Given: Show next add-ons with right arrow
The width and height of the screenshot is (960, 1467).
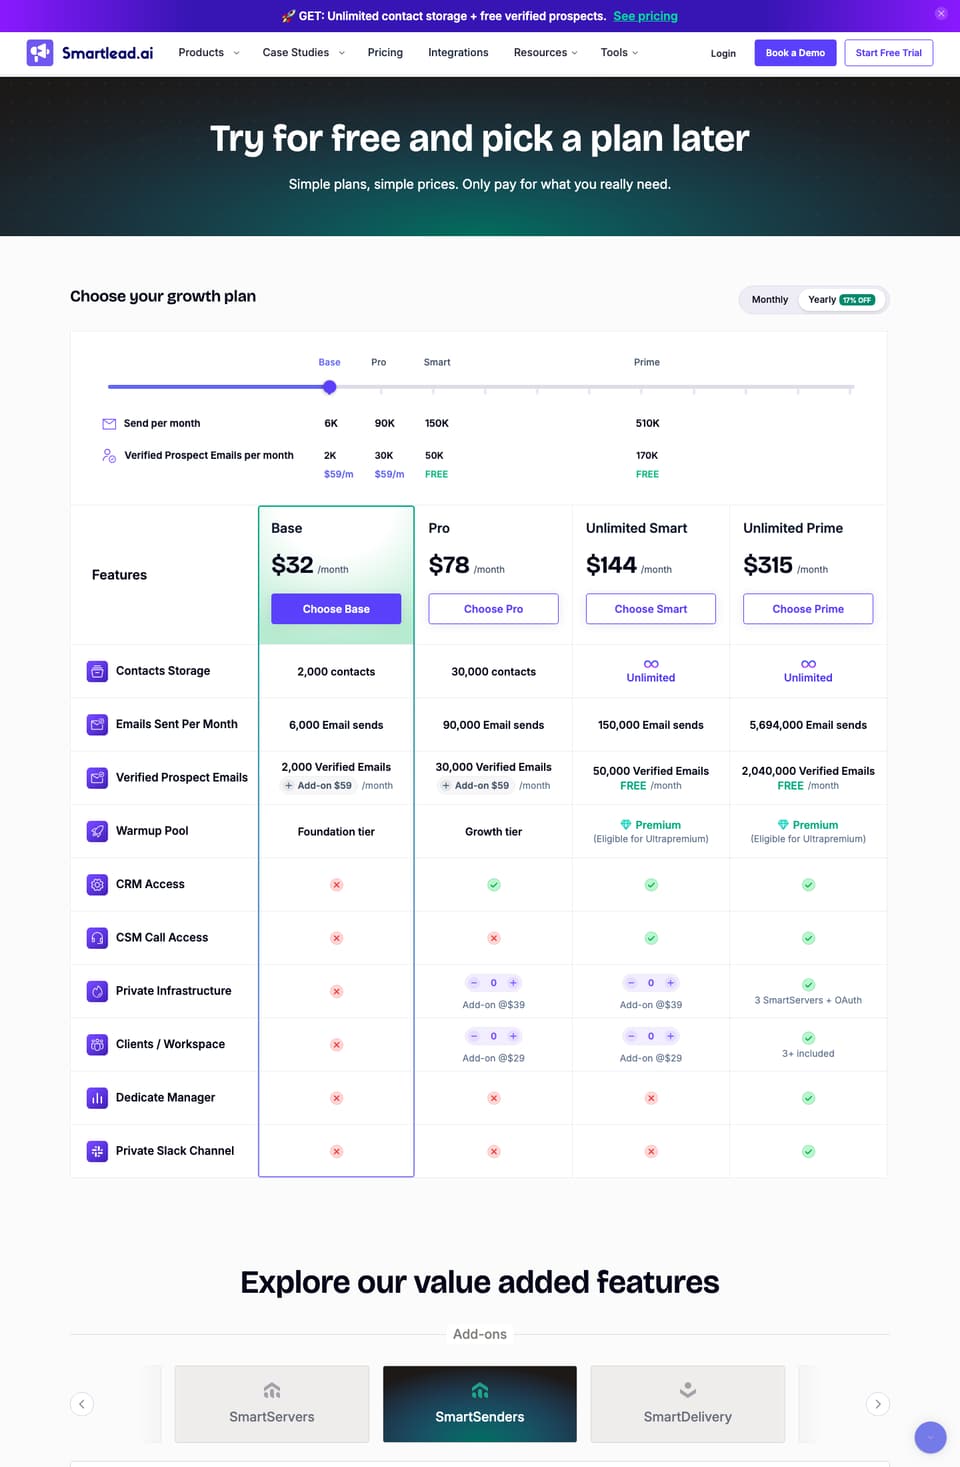Looking at the screenshot, I should click(878, 1404).
